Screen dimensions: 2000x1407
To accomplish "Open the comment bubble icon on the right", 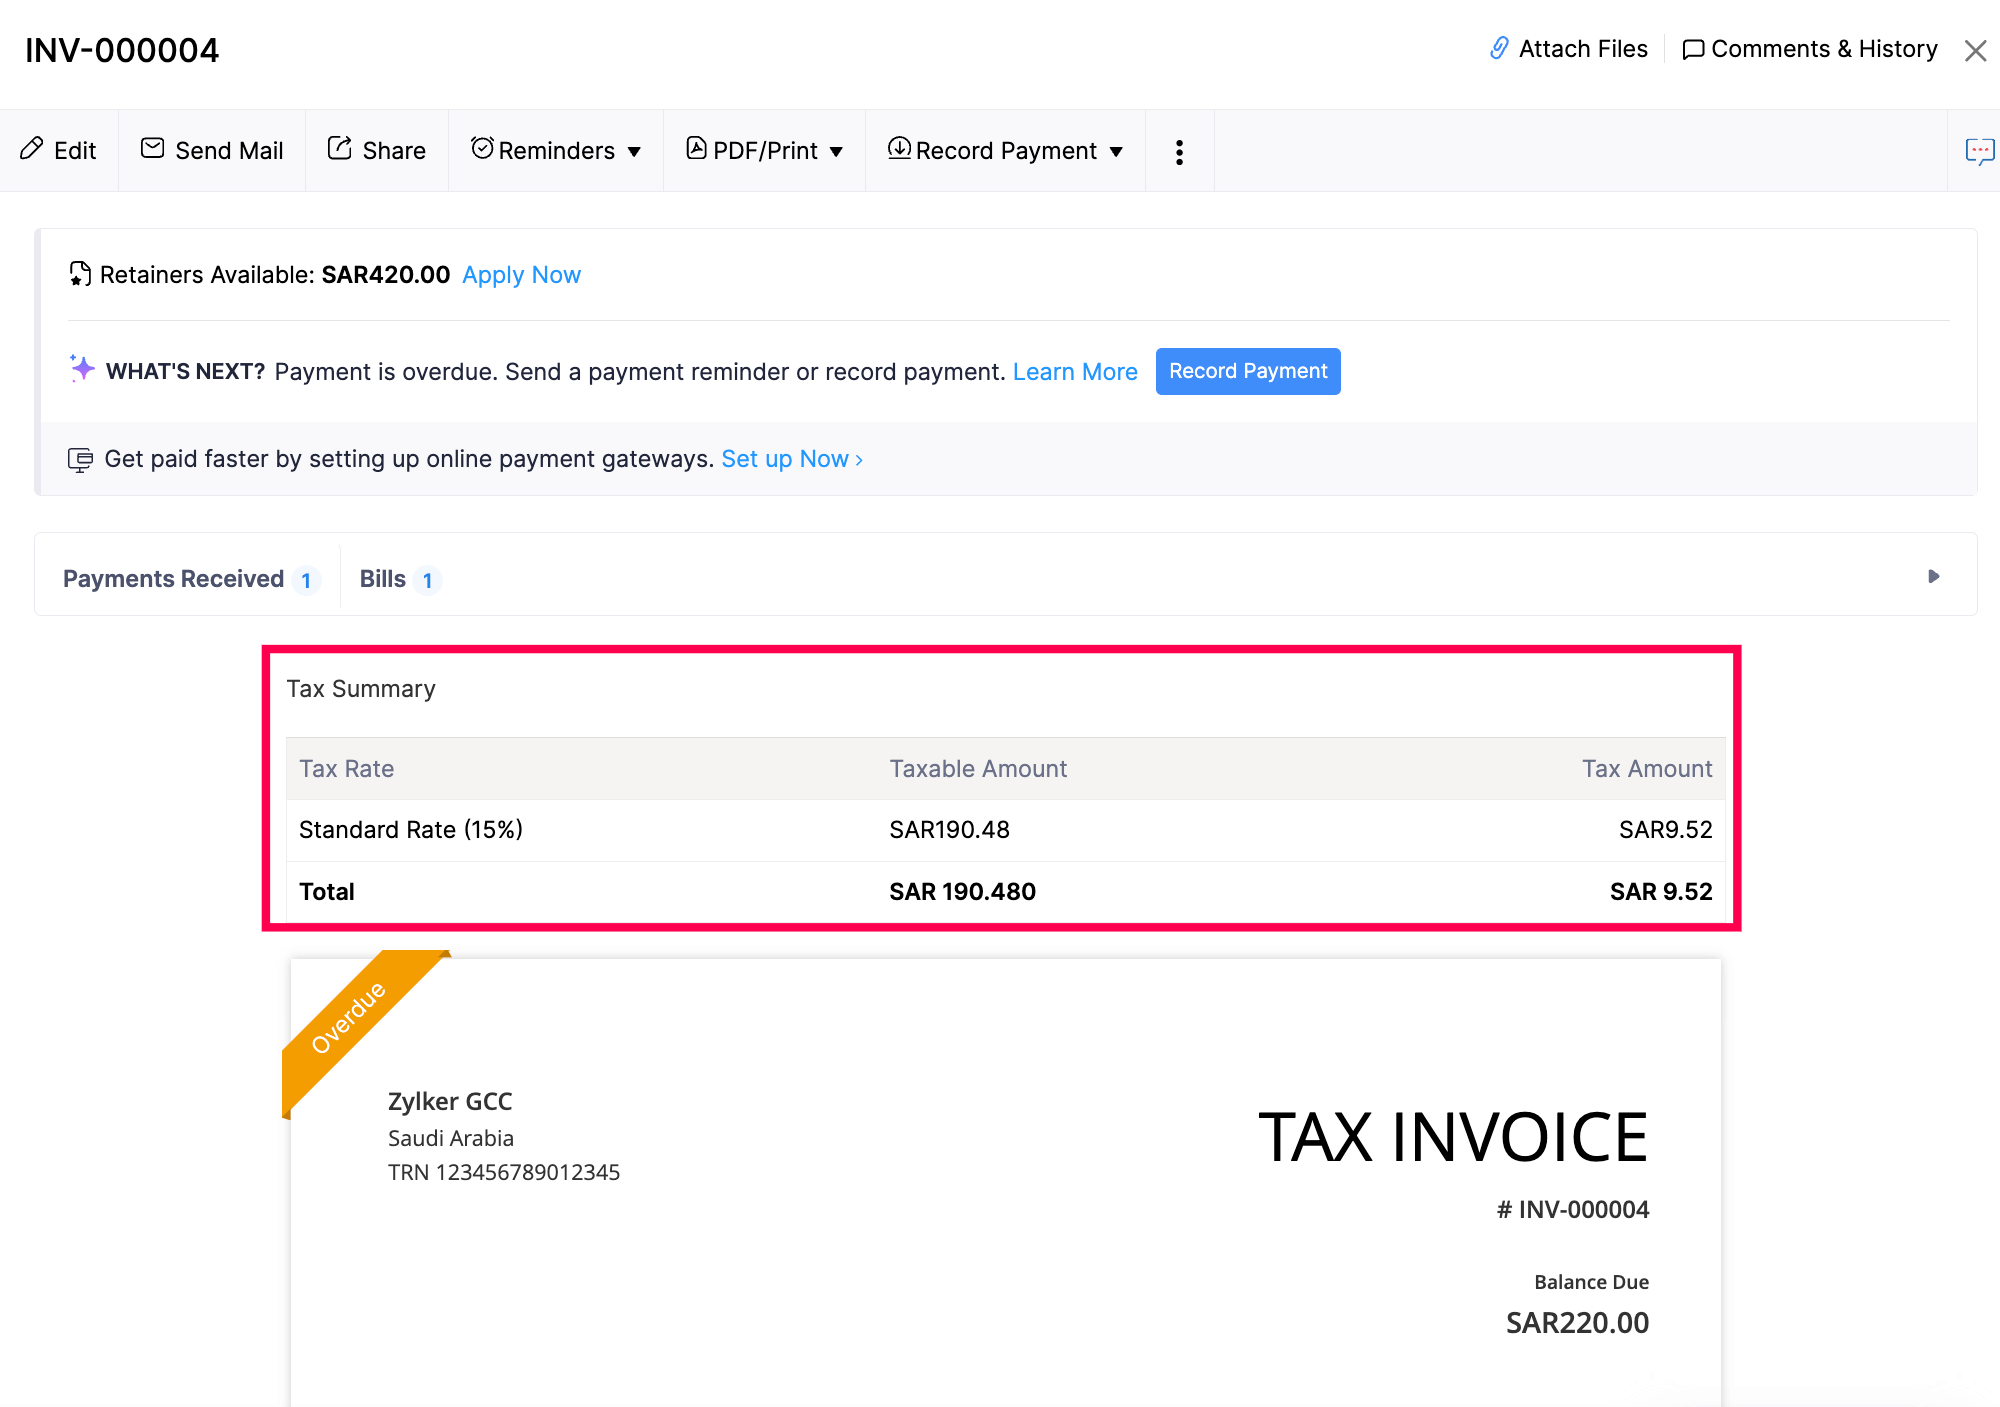I will (x=1980, y=151).
